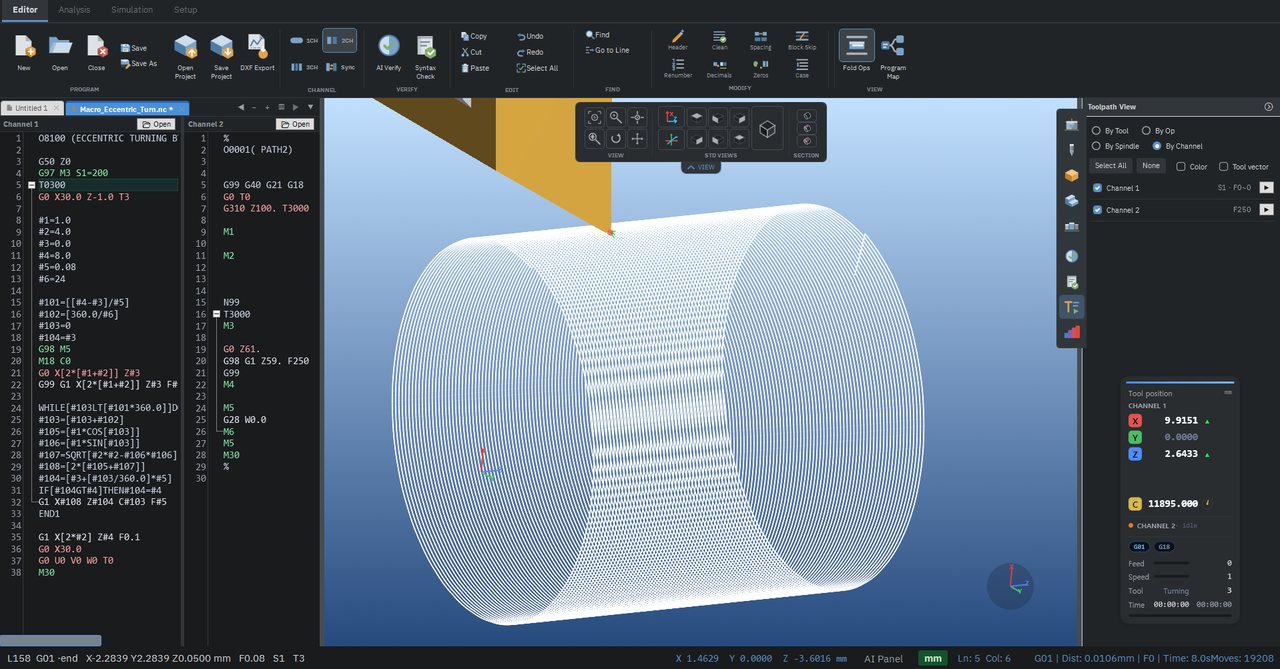Switch to the Analysis tab

tap(74, 10)
